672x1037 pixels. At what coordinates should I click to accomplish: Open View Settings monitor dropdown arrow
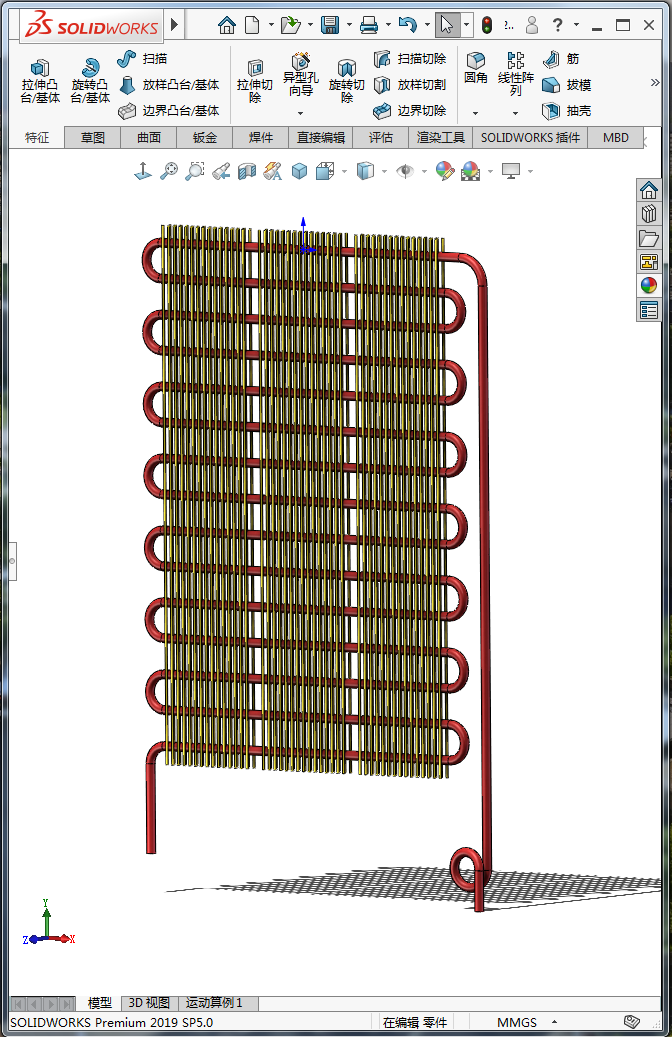coord(530,172)
